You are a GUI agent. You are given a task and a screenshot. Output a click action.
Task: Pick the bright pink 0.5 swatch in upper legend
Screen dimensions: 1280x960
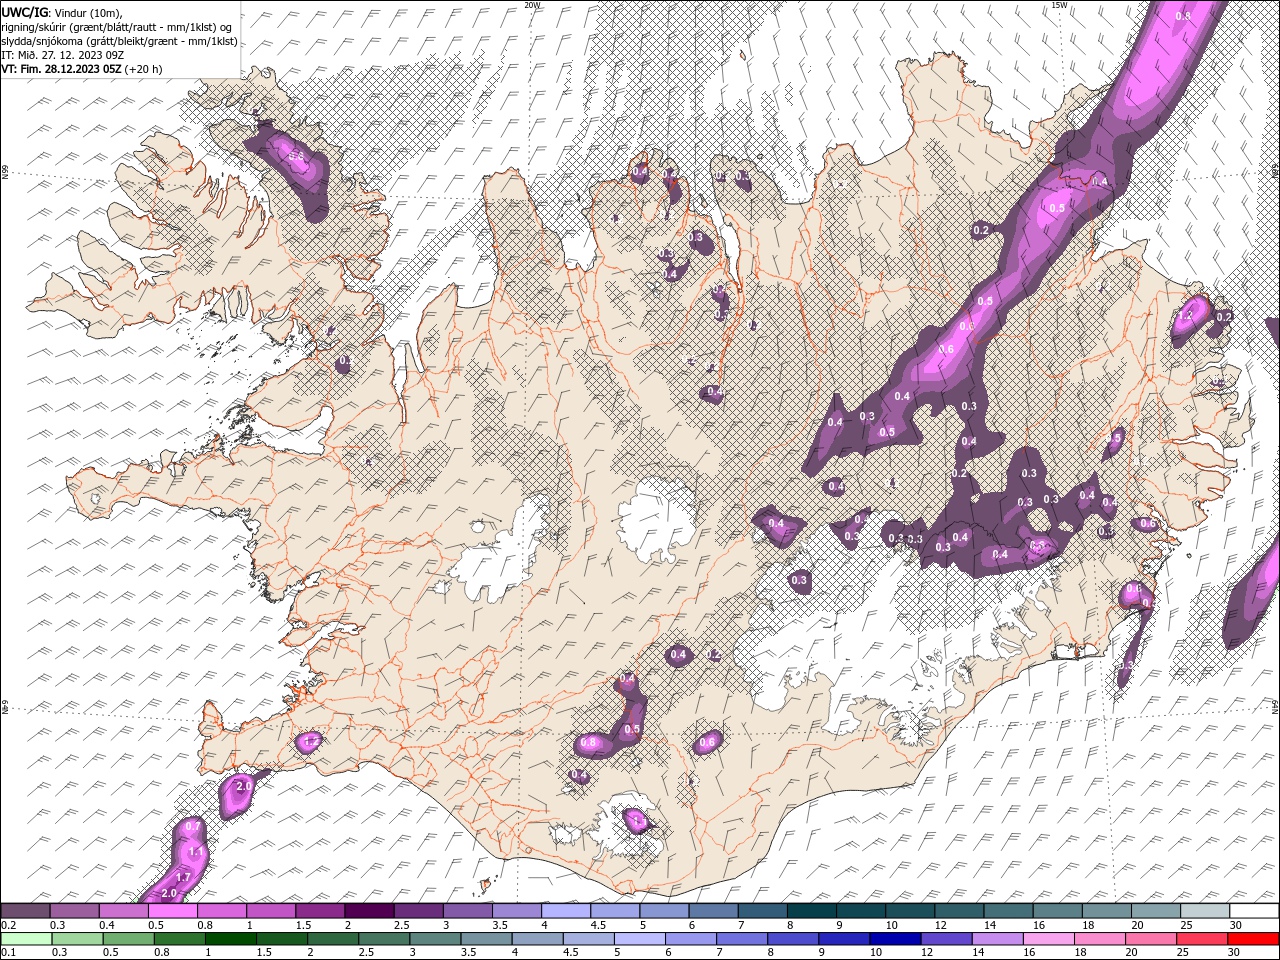coord(172,911)
